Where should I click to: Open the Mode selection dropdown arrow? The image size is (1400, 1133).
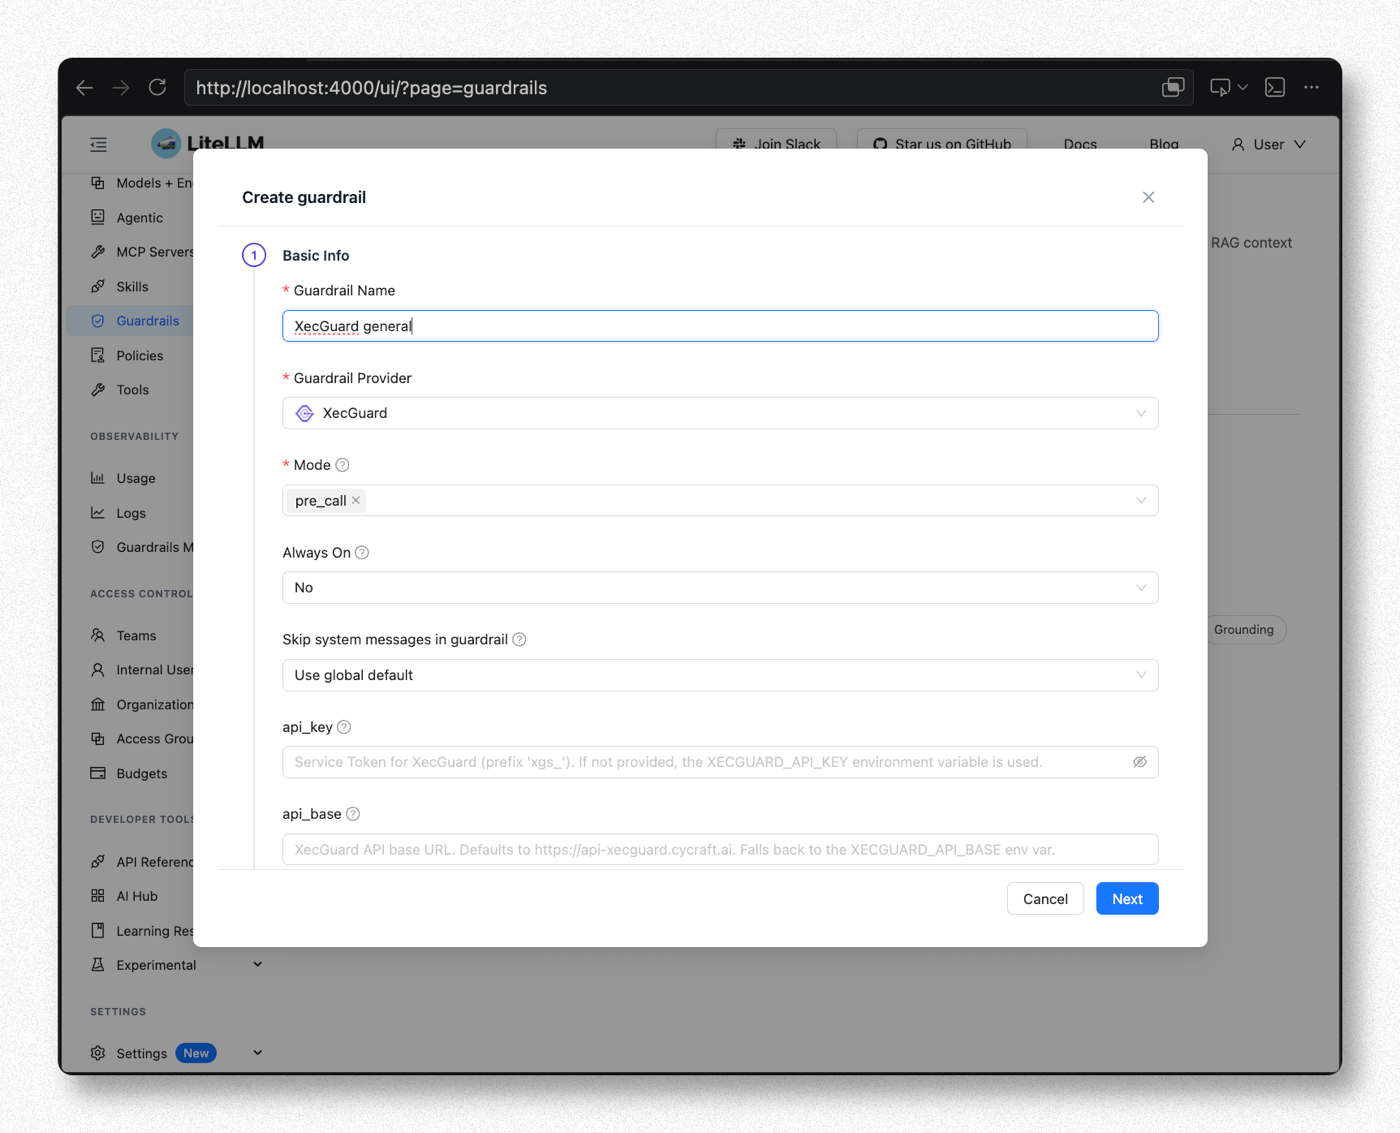tap(1141, 501)
